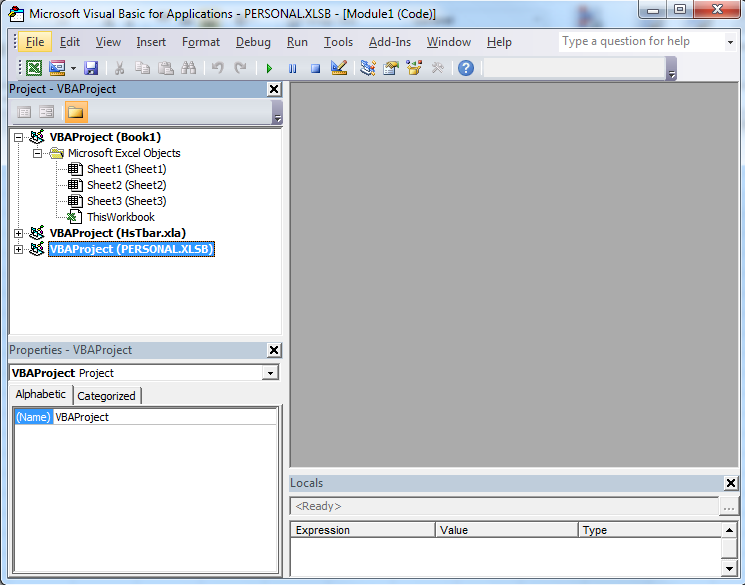Open the Toolbox toolbar icon

[x=437, y=68]
